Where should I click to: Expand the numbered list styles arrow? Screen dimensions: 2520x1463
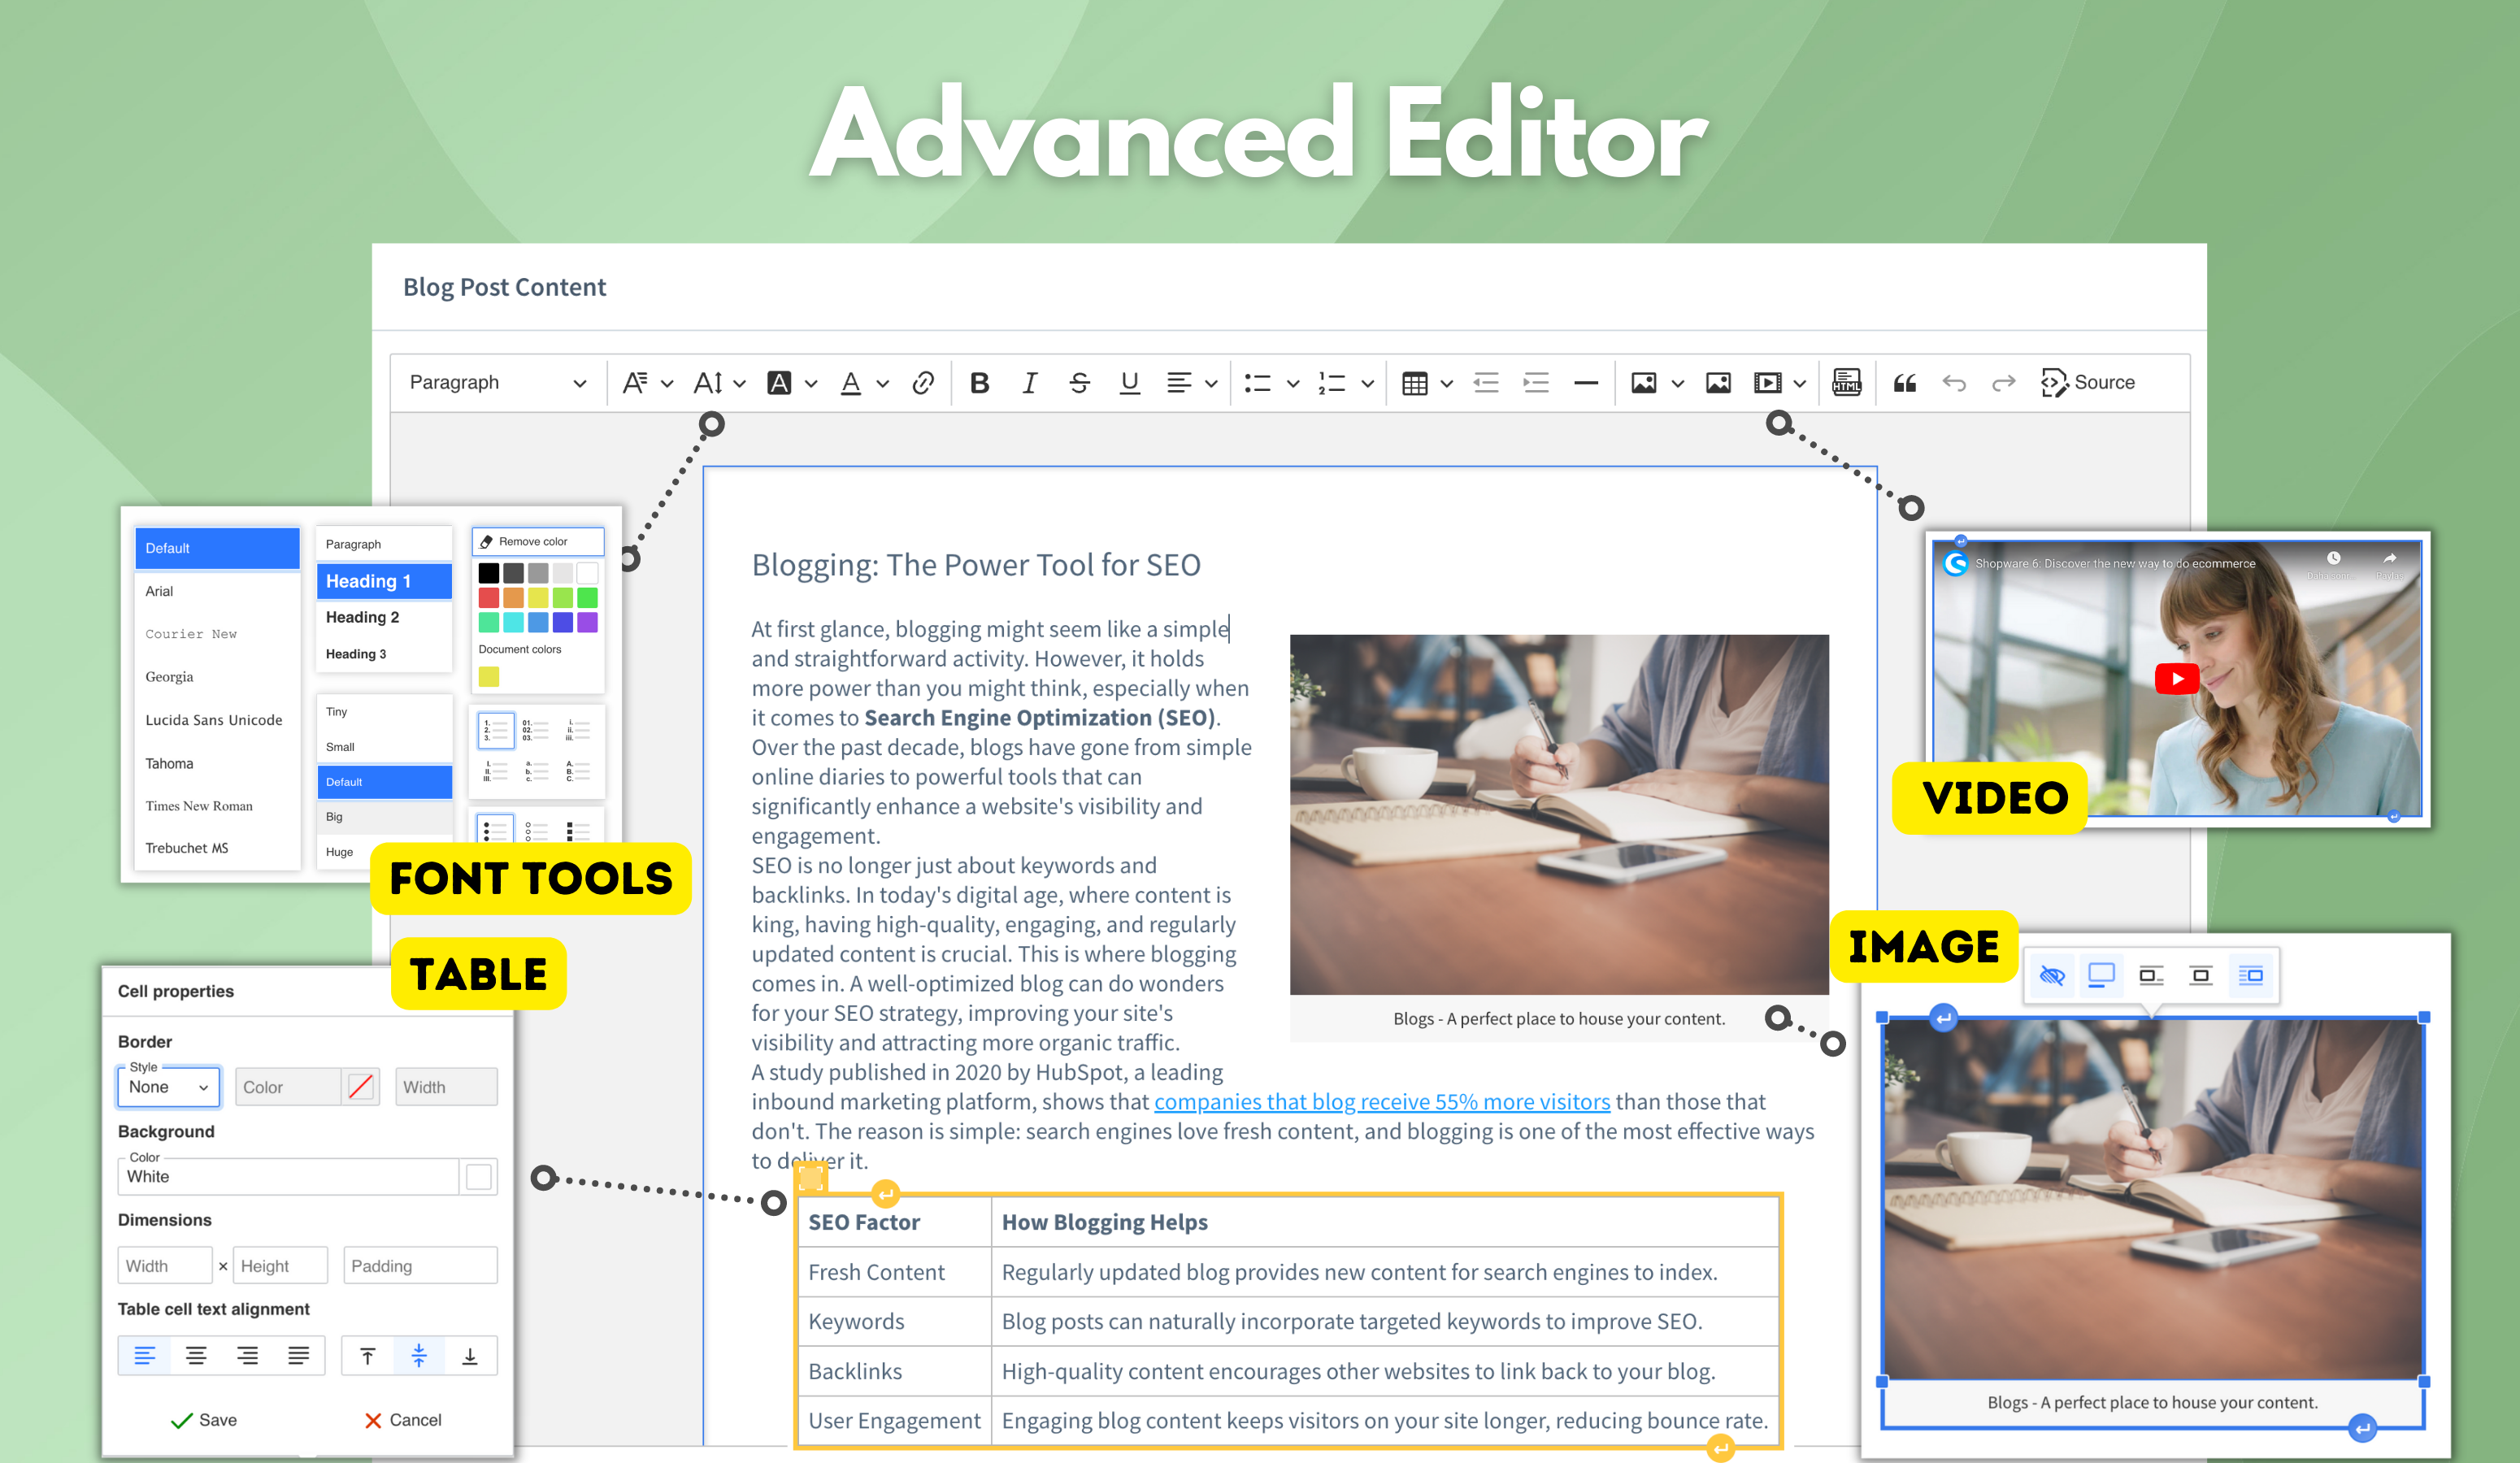tap(1367, 383)
